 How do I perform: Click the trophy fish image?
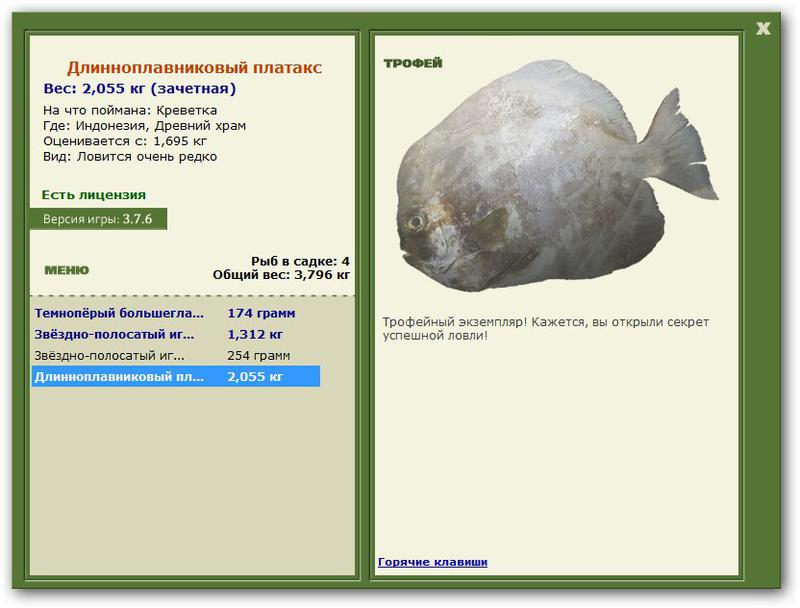click(x=558, y=176)
